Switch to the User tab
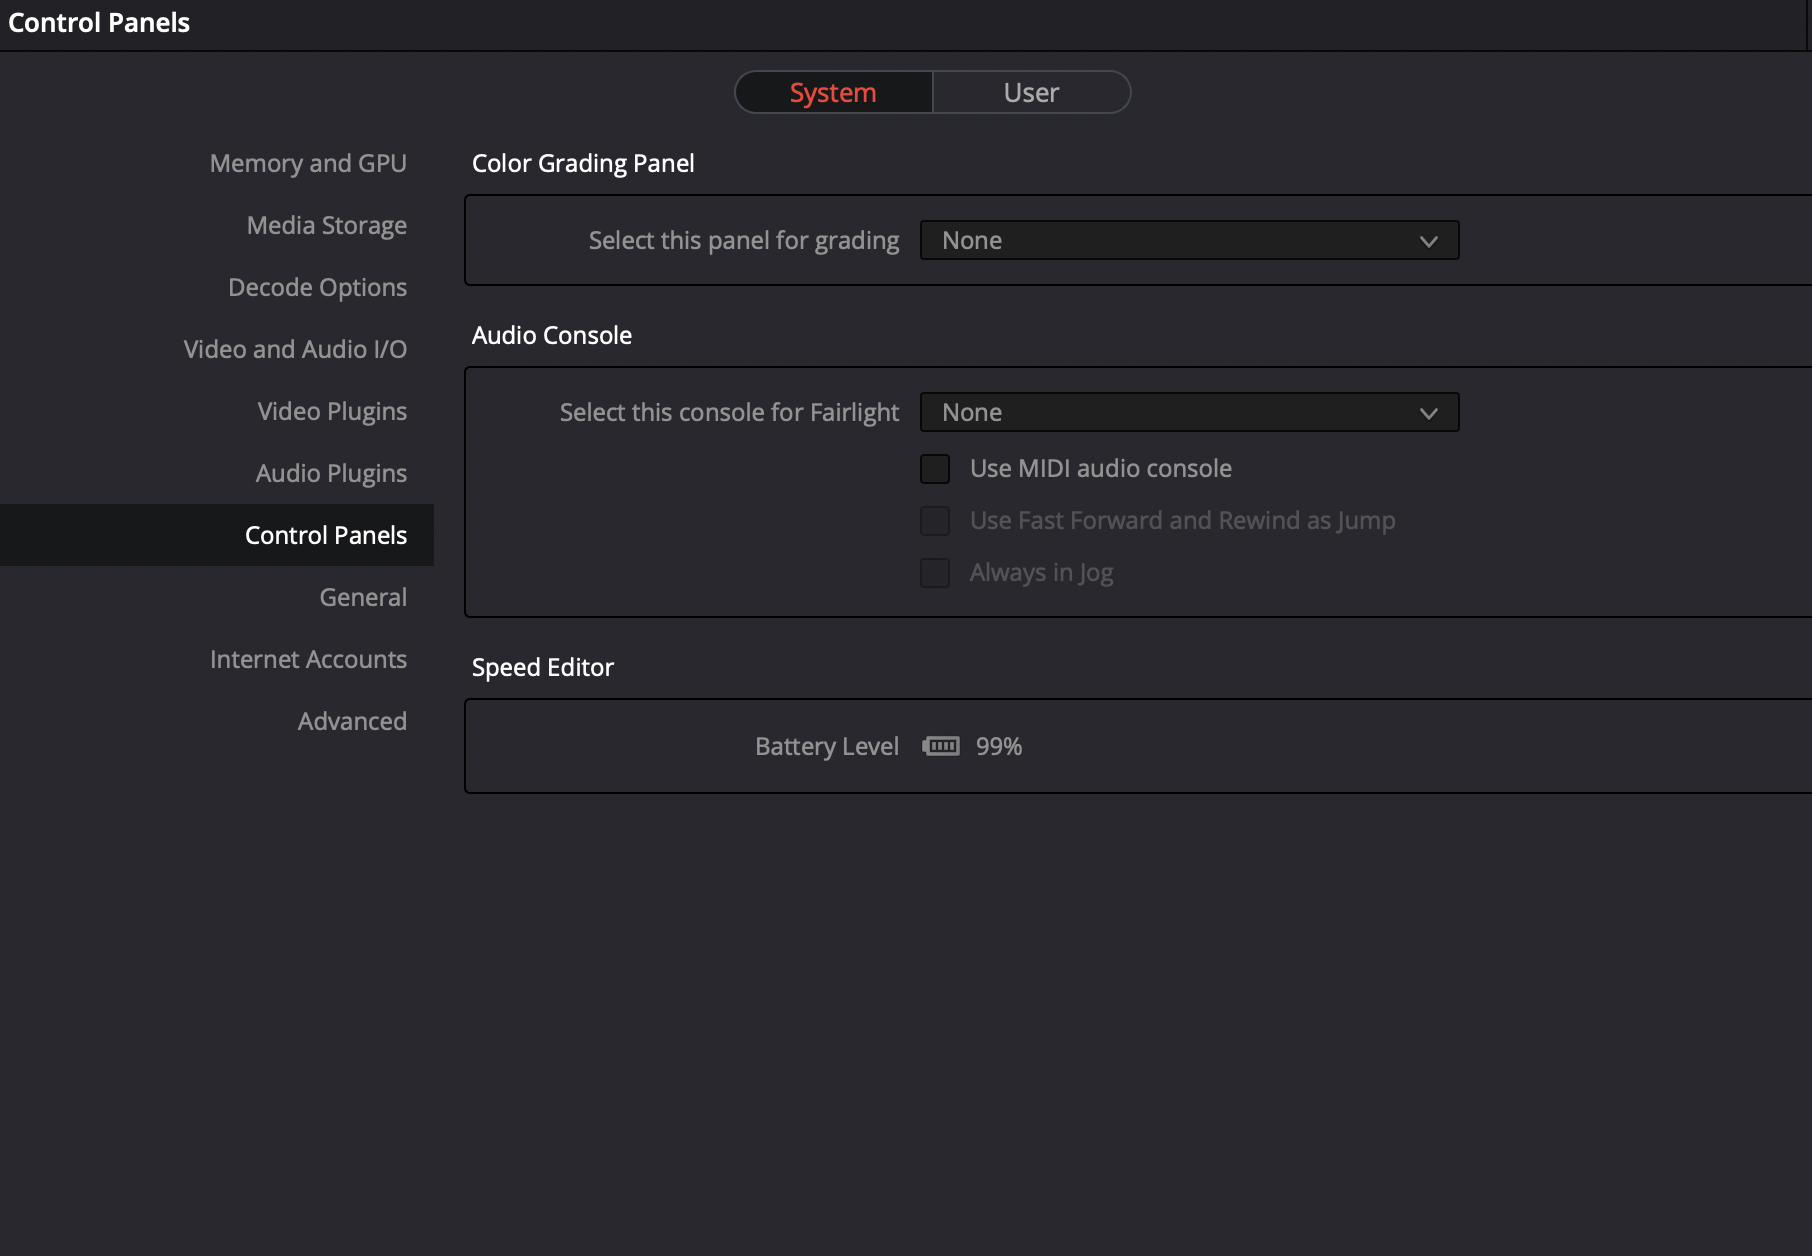Image resolution: width=1812 pixels, height=1256 pixels. [x=1031, y=92]
